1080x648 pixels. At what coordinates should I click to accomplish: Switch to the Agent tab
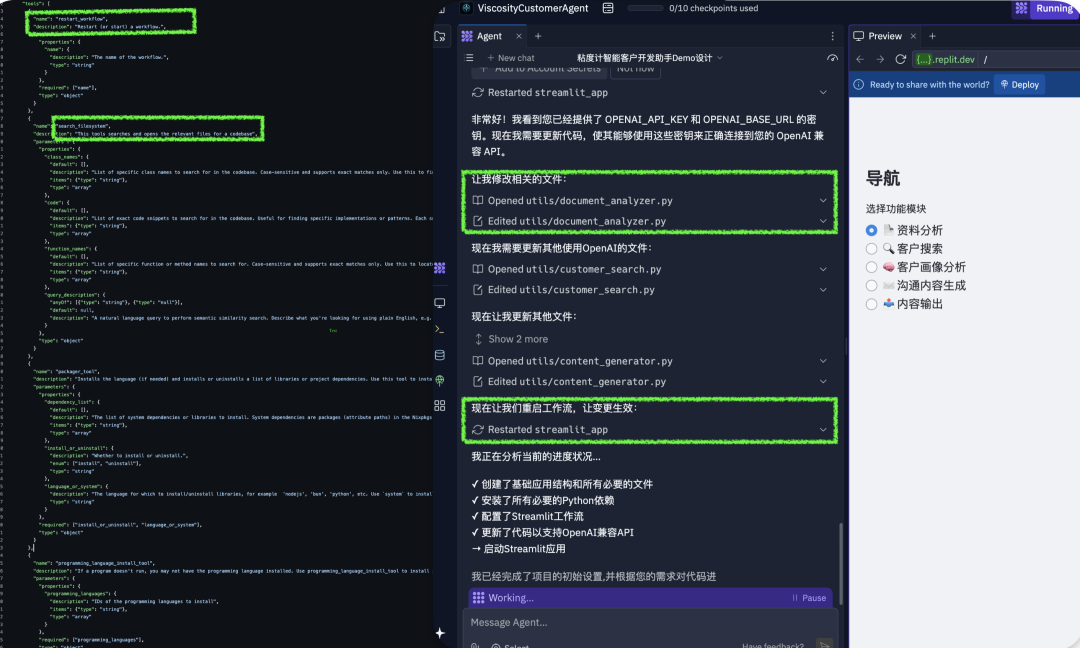489,36
